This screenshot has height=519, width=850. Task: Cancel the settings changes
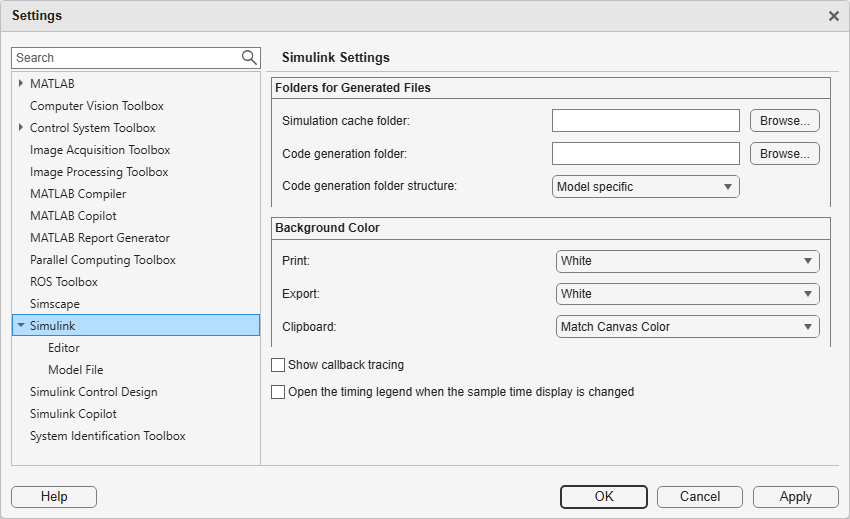tap(700, 497)
